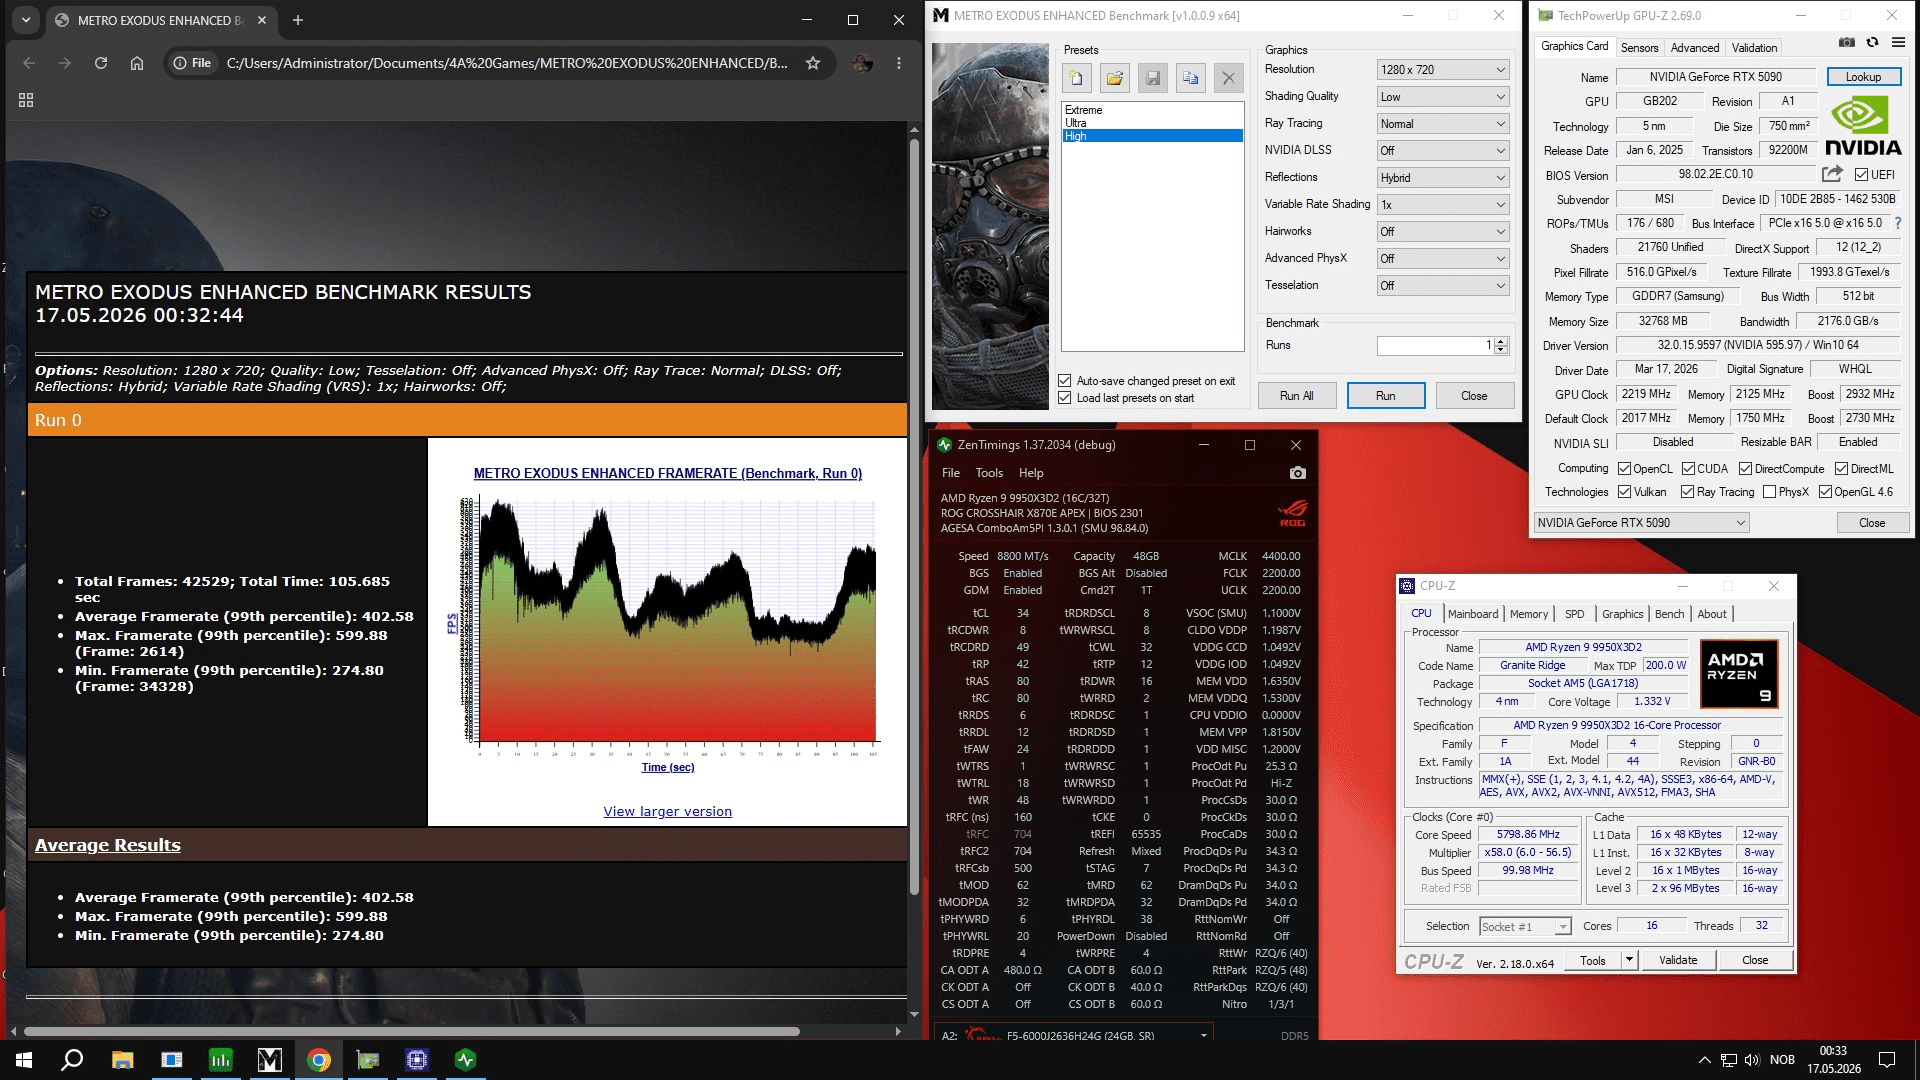
Task: Reload the Chrome page
Action: click(x=101, y=63)
